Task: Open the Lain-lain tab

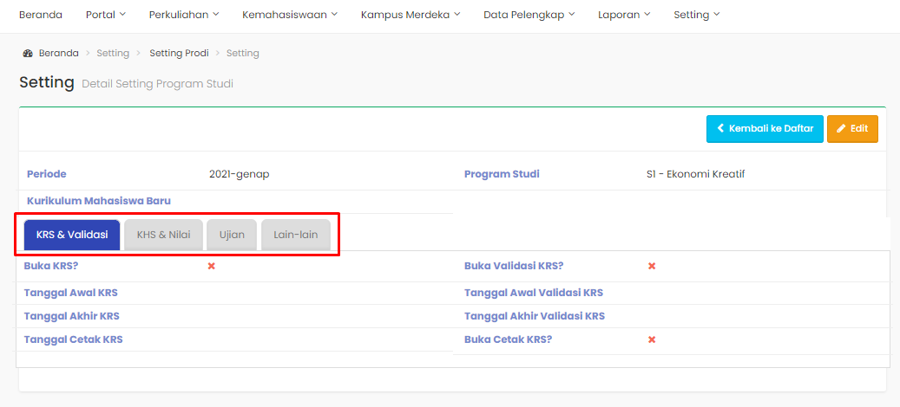Action: [x=295, y=235]
